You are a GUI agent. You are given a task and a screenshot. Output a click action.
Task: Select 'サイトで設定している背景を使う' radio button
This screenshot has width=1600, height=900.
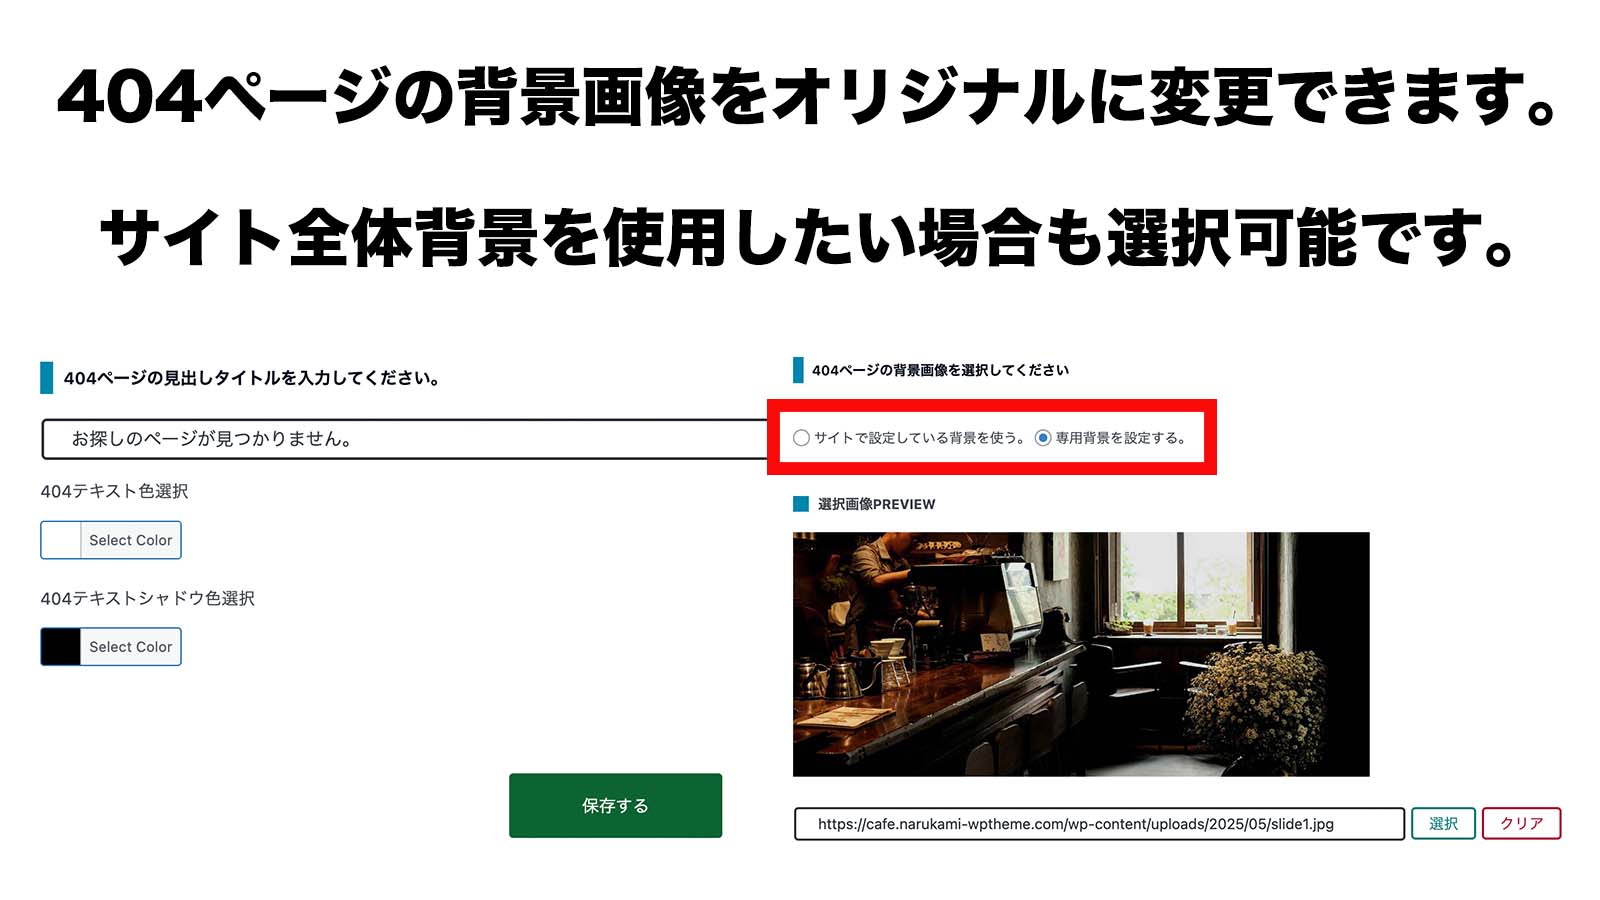tap(801, 438)
